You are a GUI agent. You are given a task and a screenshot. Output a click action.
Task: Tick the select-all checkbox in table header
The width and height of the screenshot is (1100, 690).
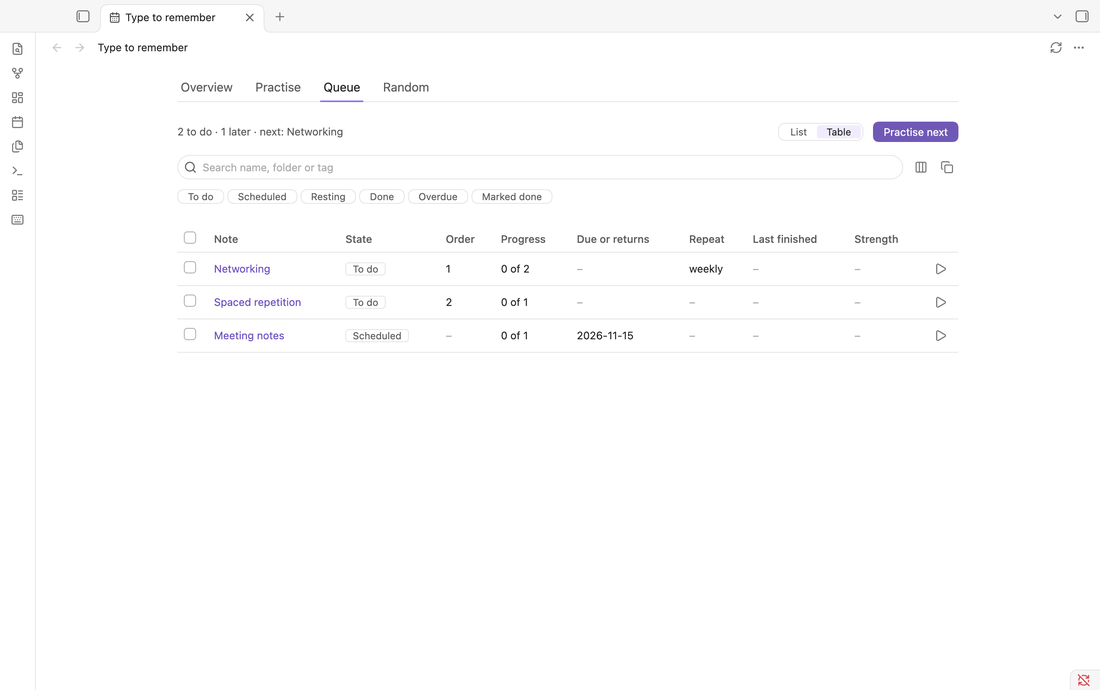point(190,238)
